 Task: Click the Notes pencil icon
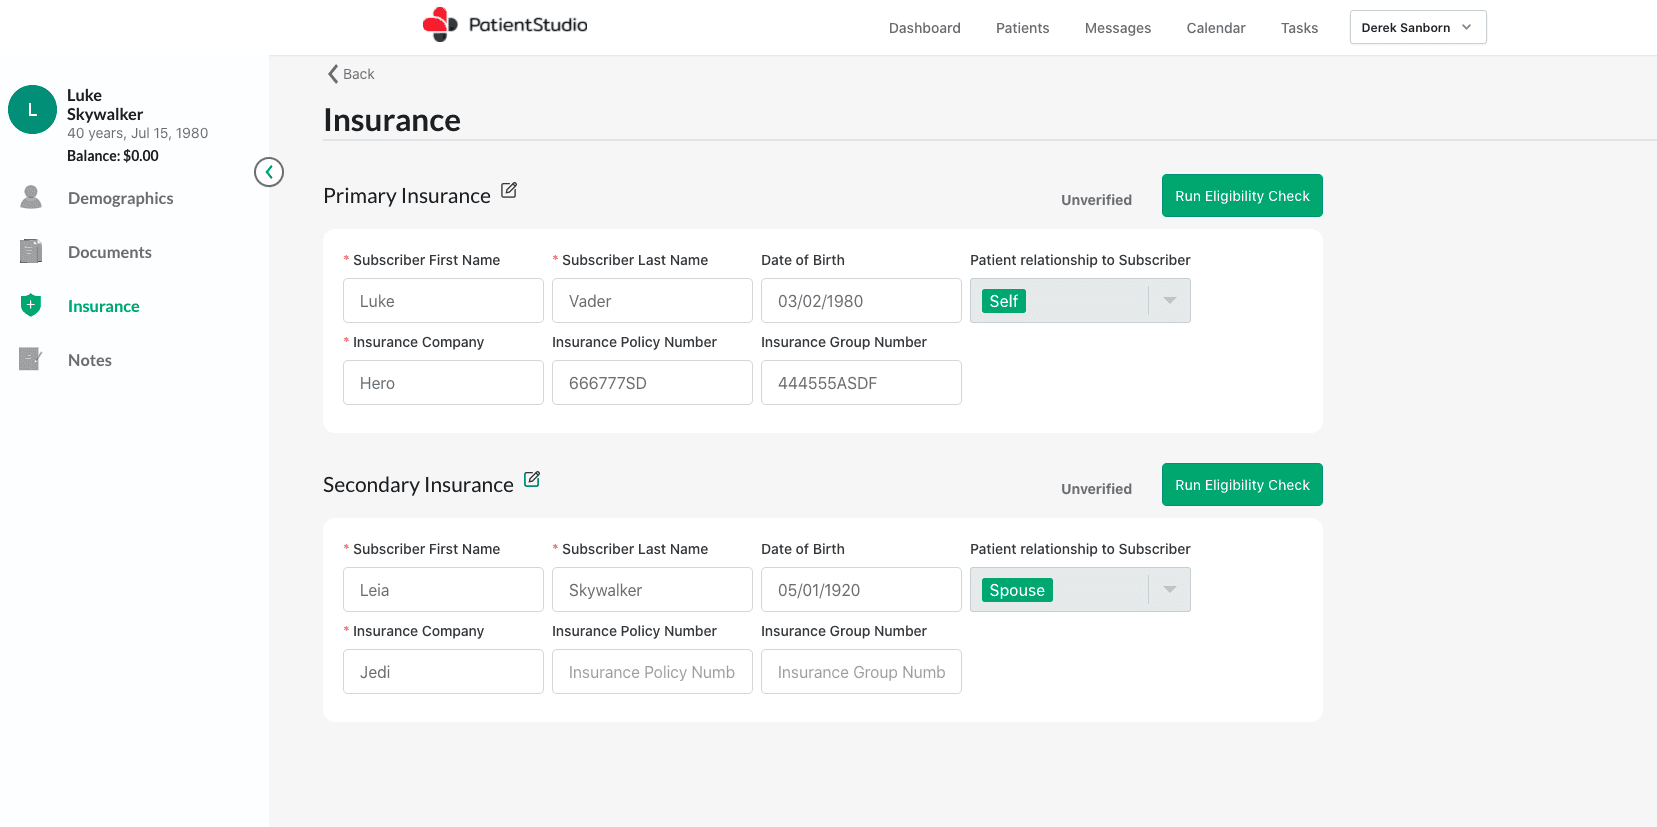31,359
